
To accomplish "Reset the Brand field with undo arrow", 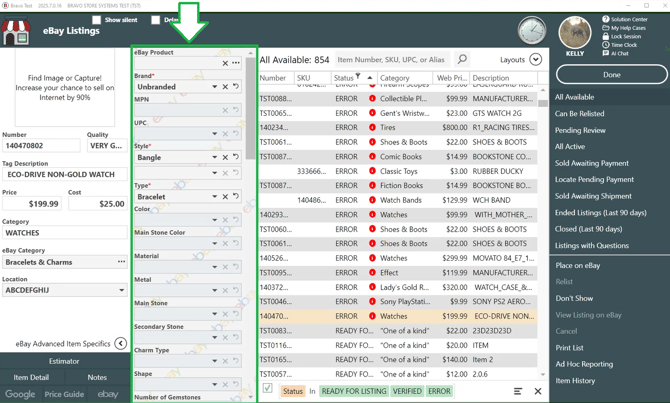I will 235,86.
